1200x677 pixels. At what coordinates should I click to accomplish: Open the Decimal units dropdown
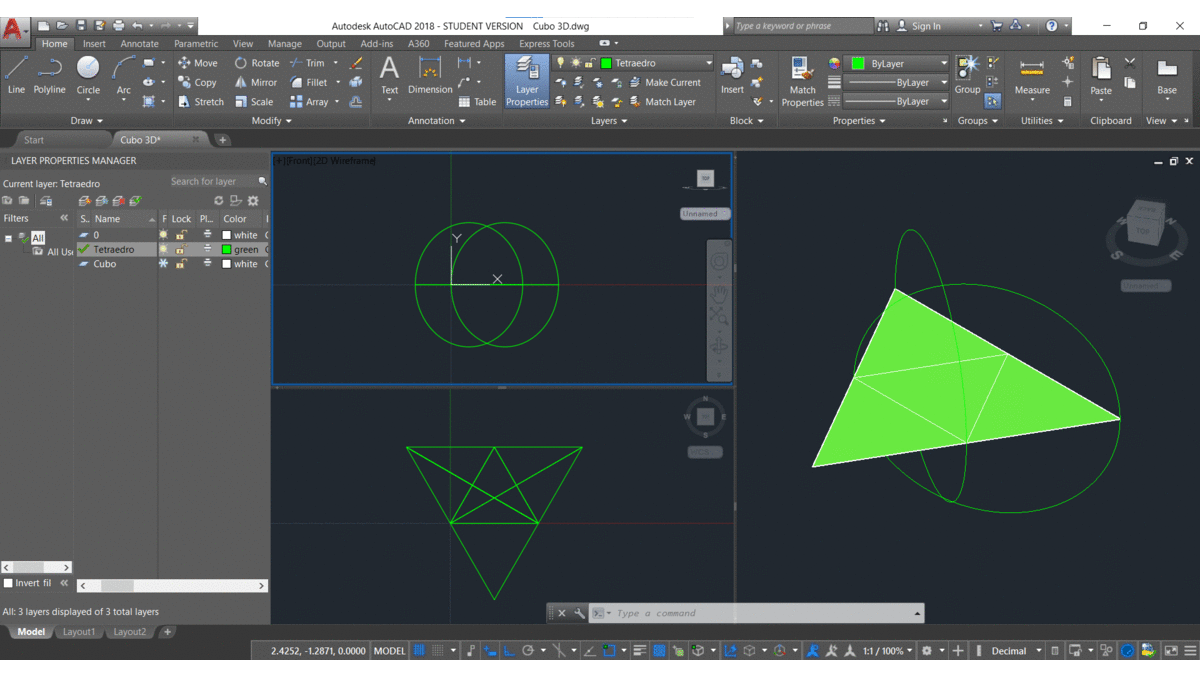coord(1016,651)
